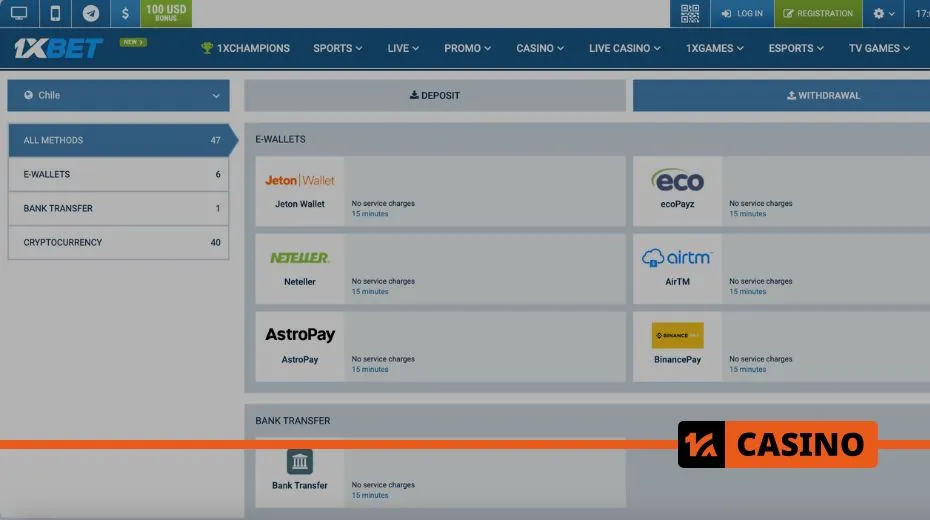
Task: Choose the AirTM logo
Action: tap(677, 258)
